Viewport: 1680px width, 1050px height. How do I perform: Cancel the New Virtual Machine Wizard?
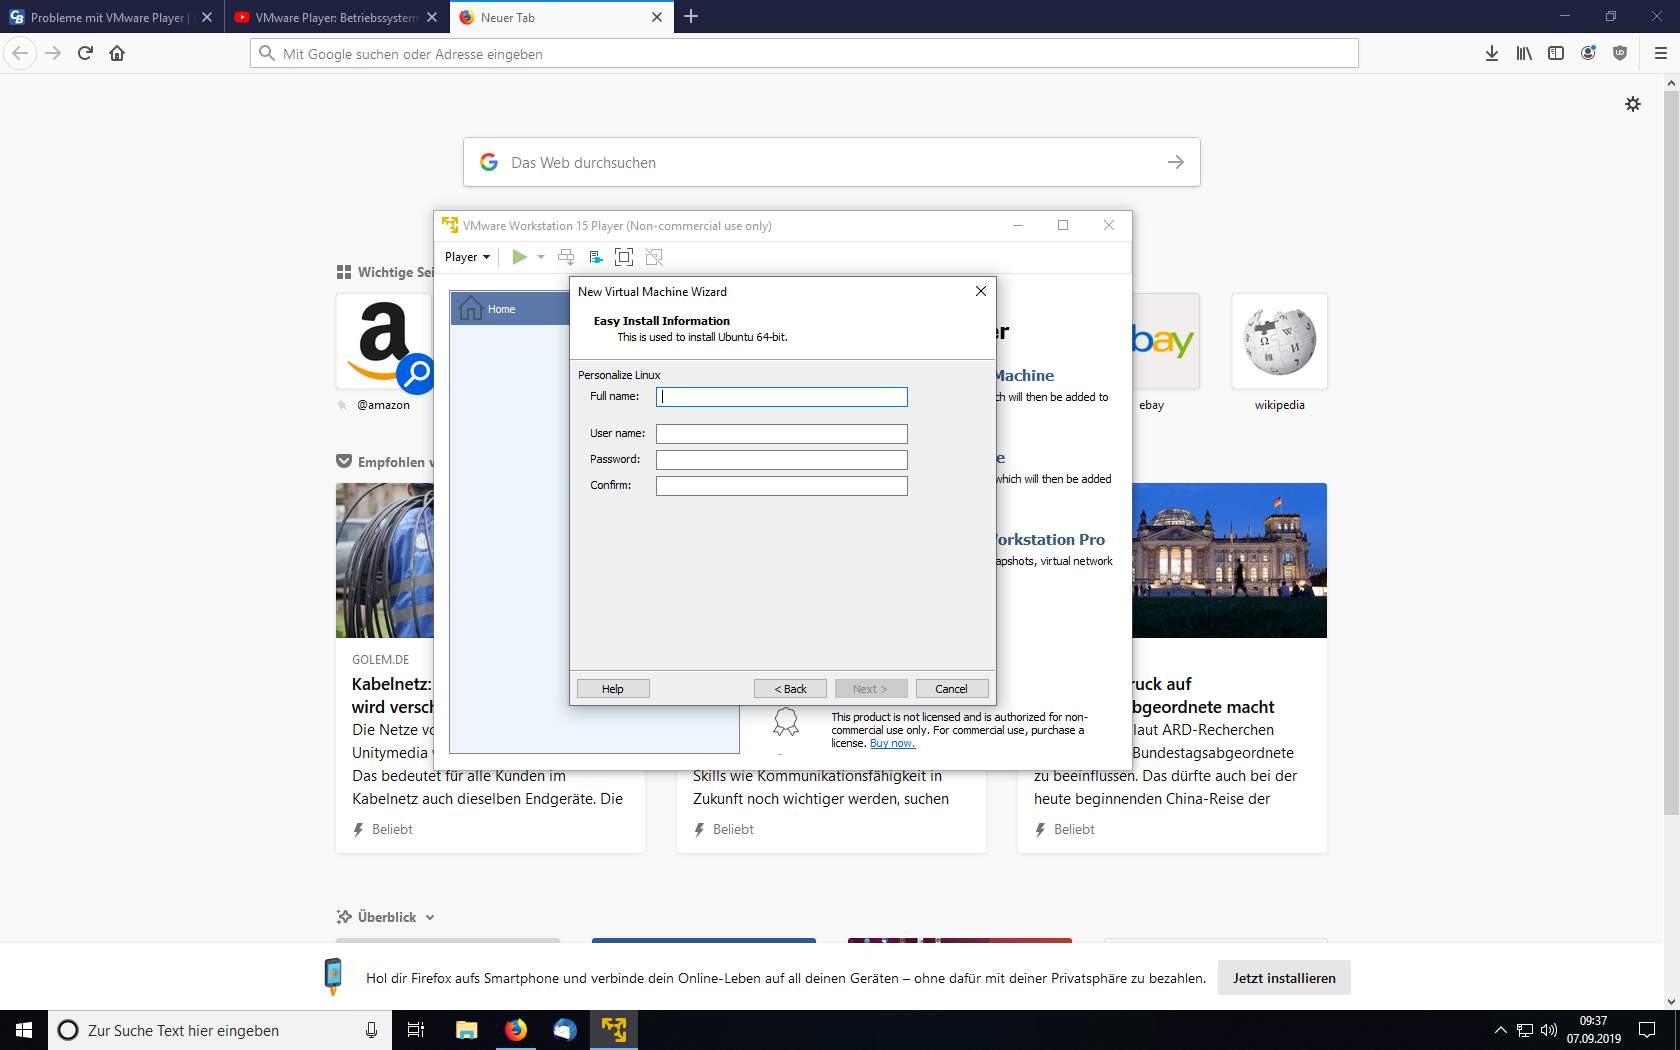point(952,689)
